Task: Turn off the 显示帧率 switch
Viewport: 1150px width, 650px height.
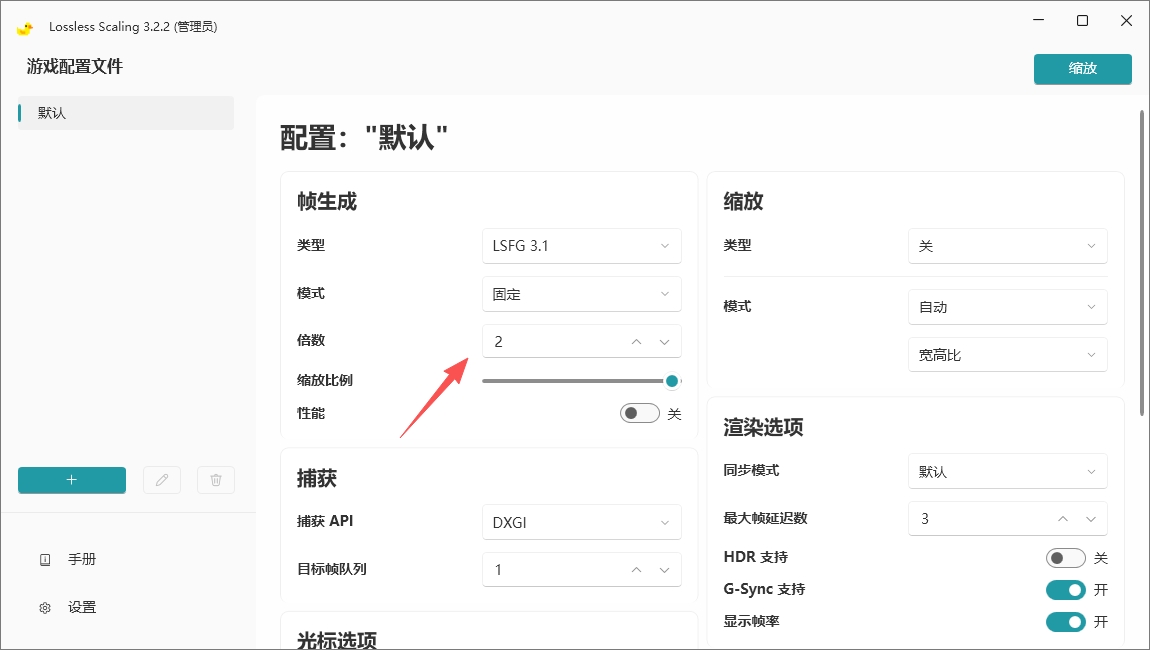Action: 1066,622
